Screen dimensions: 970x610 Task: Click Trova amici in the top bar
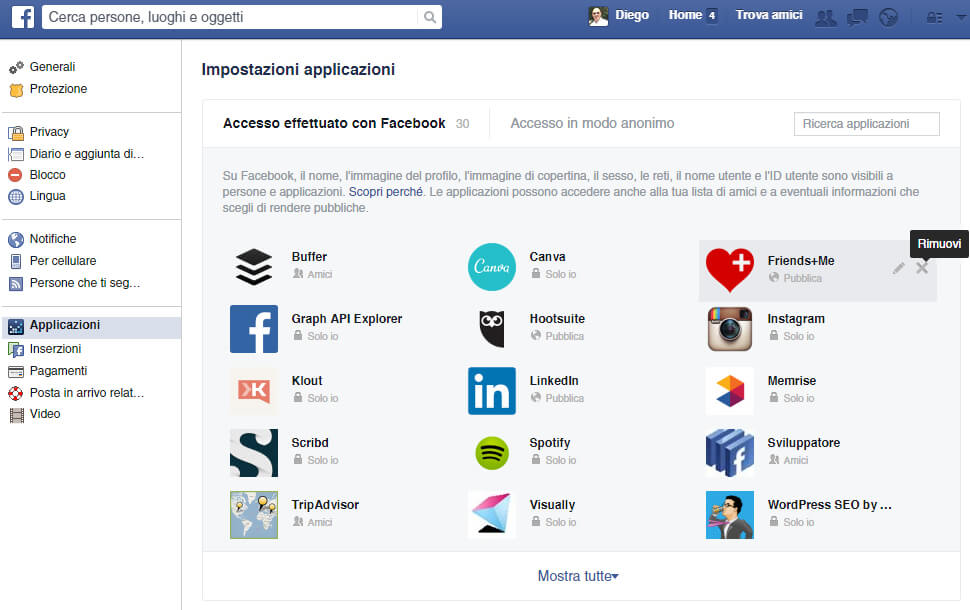(769, 15)
